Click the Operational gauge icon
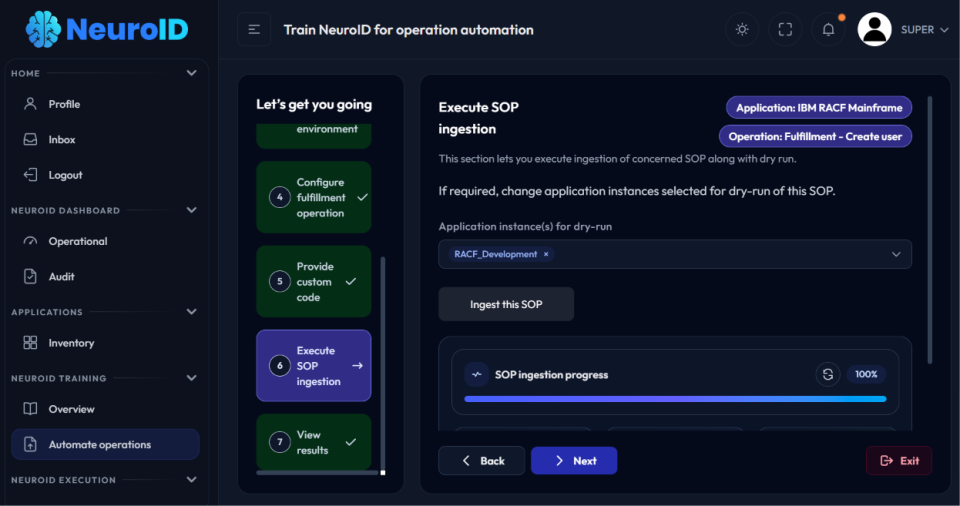This screenshot has height=506, width=960. point(30,241)
